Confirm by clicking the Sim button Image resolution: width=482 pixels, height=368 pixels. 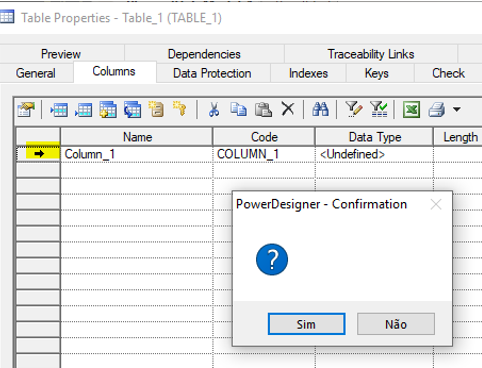(306, 324)
